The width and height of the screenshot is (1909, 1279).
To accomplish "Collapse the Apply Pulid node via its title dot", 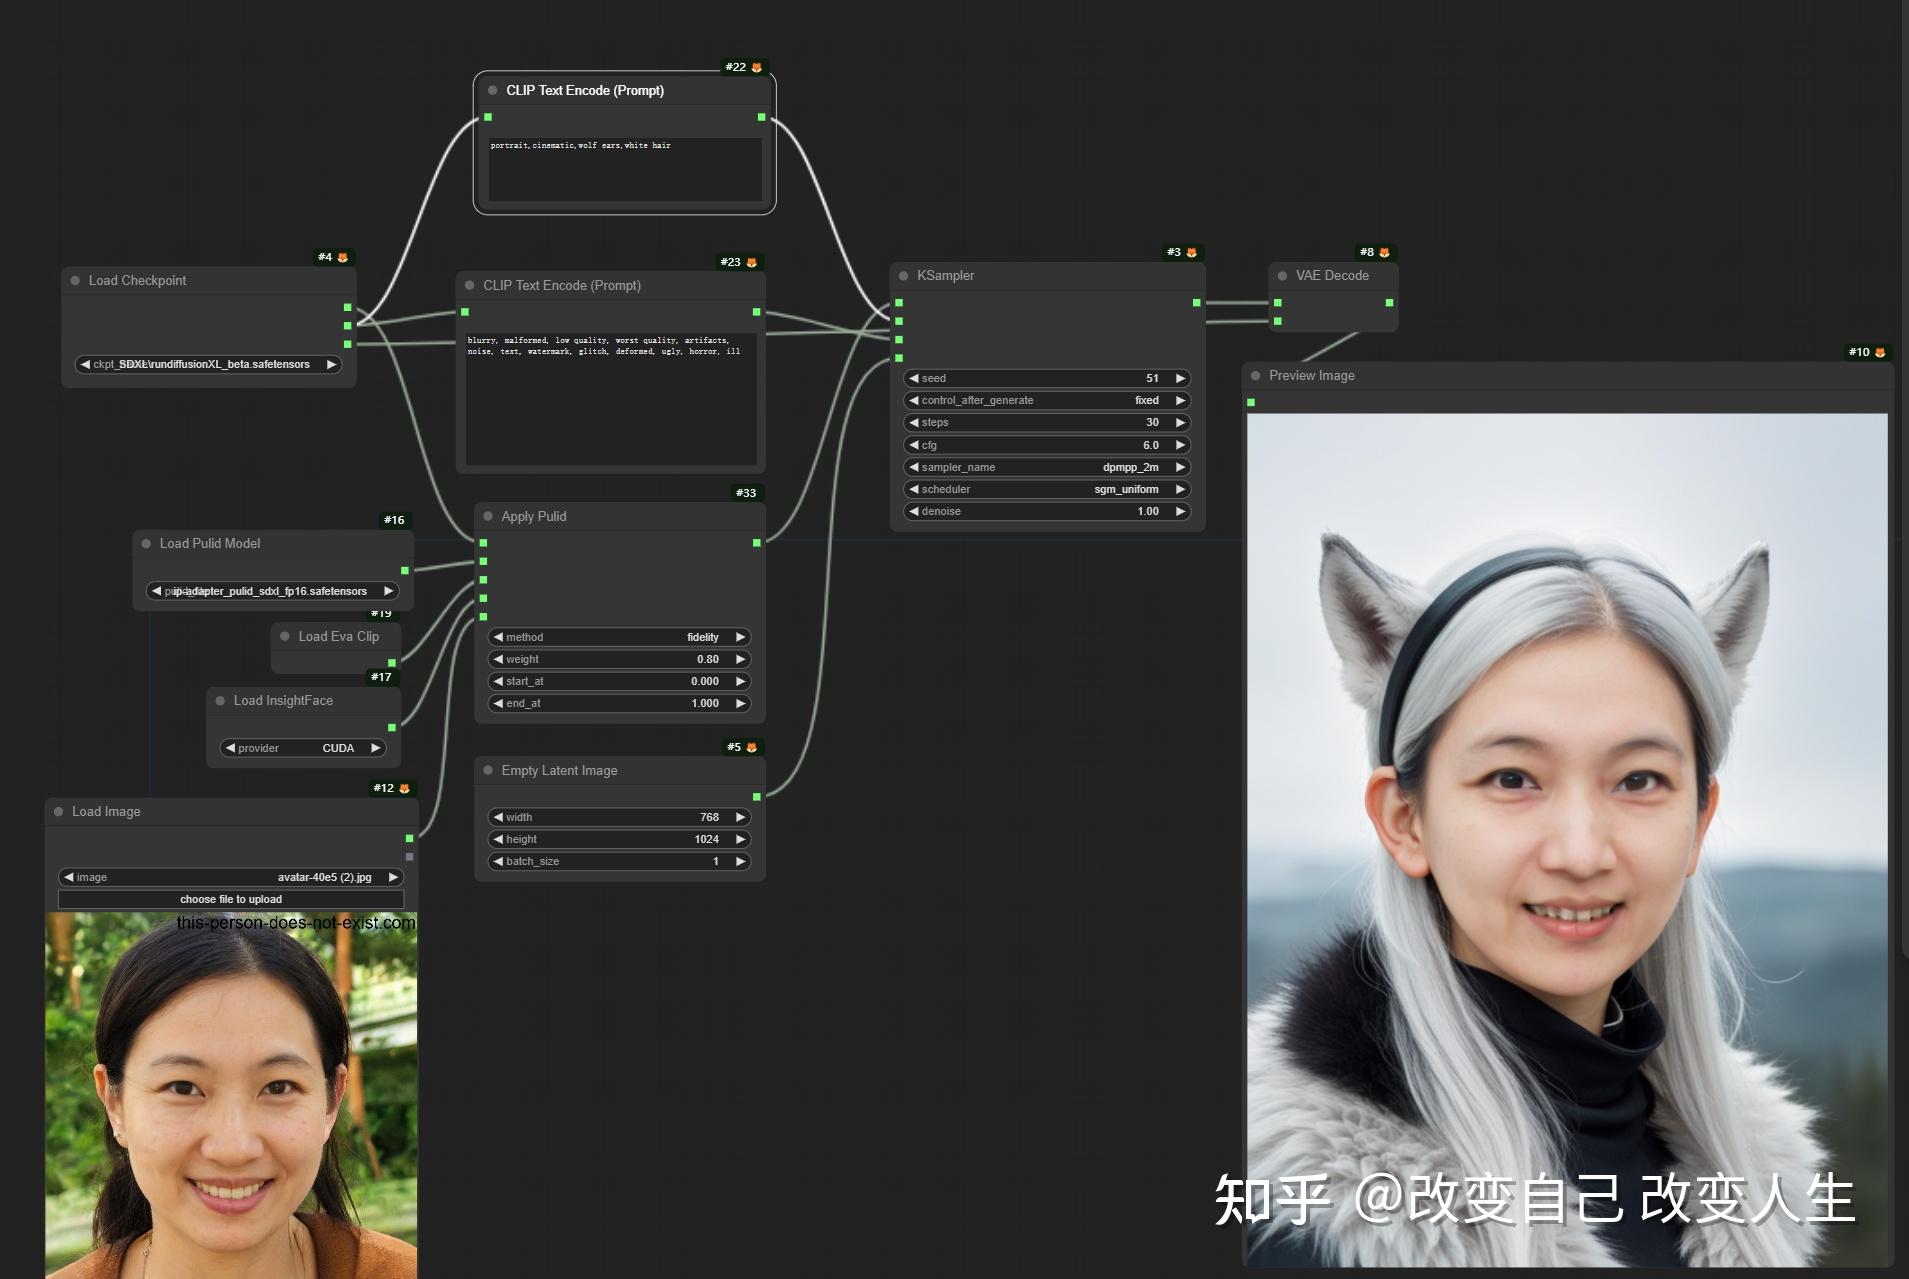I will point(488,516).
